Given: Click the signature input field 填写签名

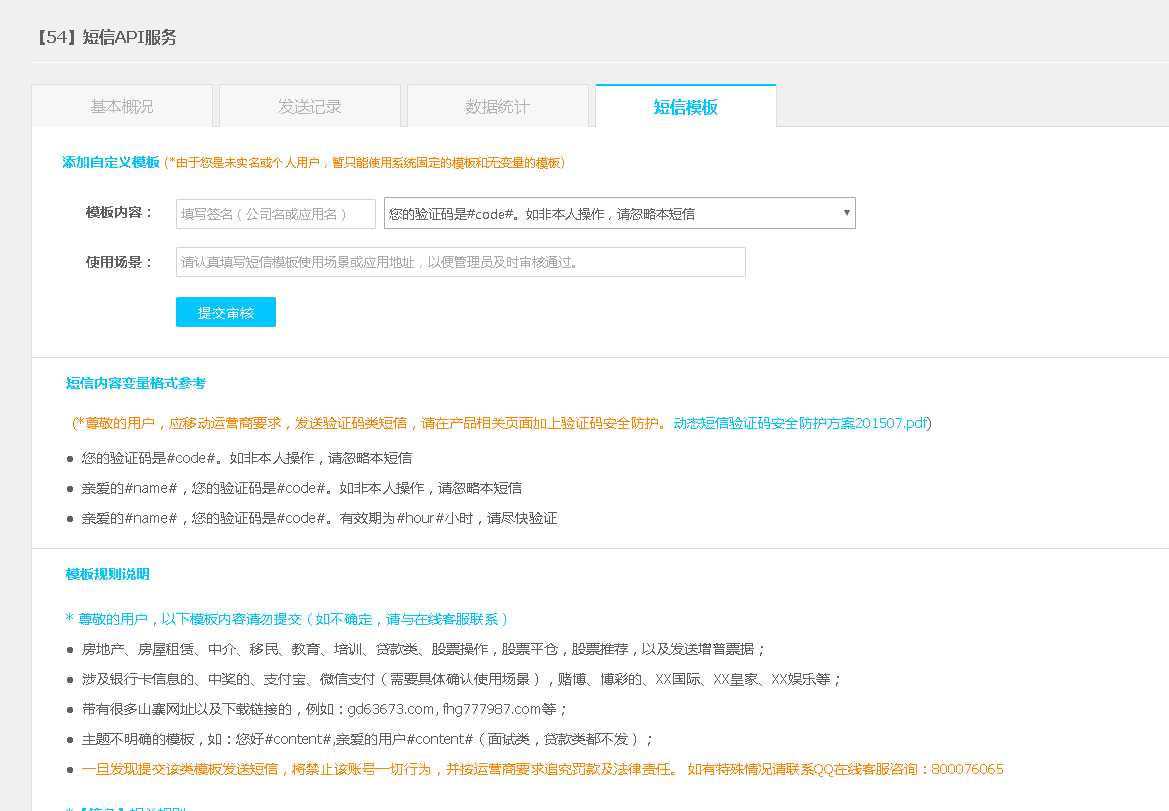Looking at the screenshot, I should pyautogui.click(x=276, y=214).
